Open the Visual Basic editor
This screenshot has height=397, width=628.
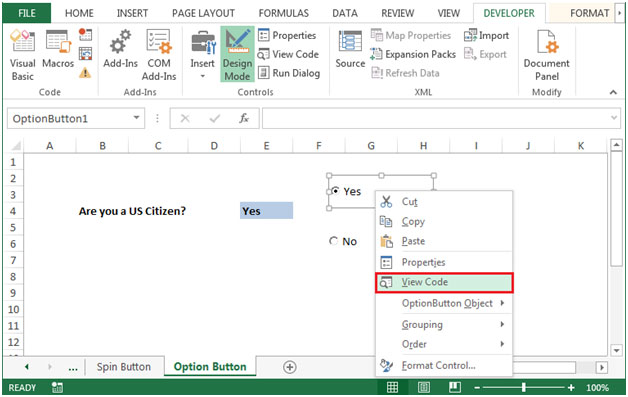pyautogui.click(x=22, y=55)
